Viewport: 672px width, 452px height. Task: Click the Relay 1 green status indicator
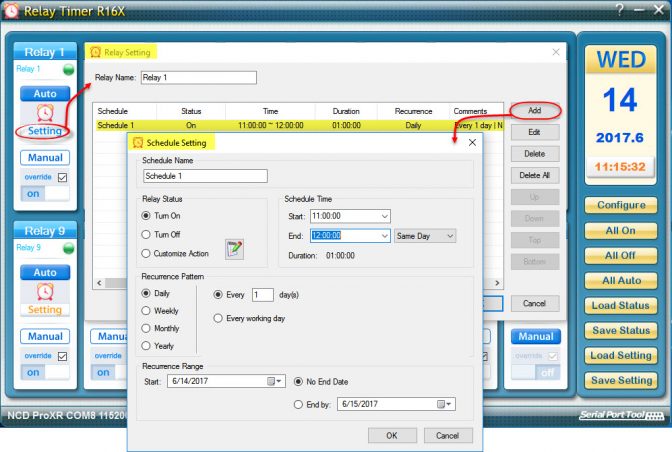[x=69, y=70]
